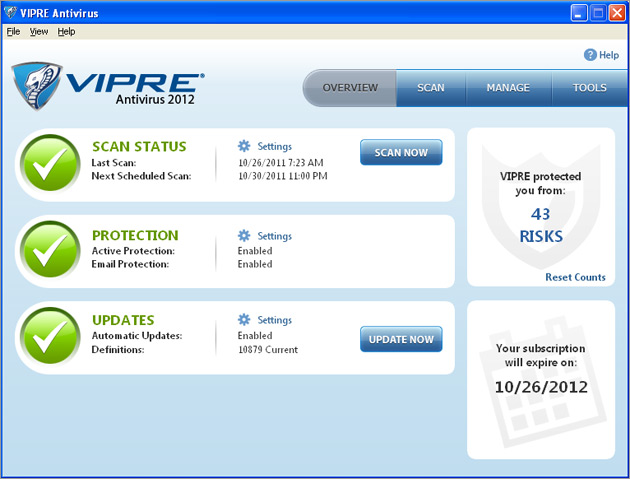The width and height of the screenshot is (630, 479).
Task: Click the subscription expiry date 10/26/2012
Action: [x=541, y=387]
